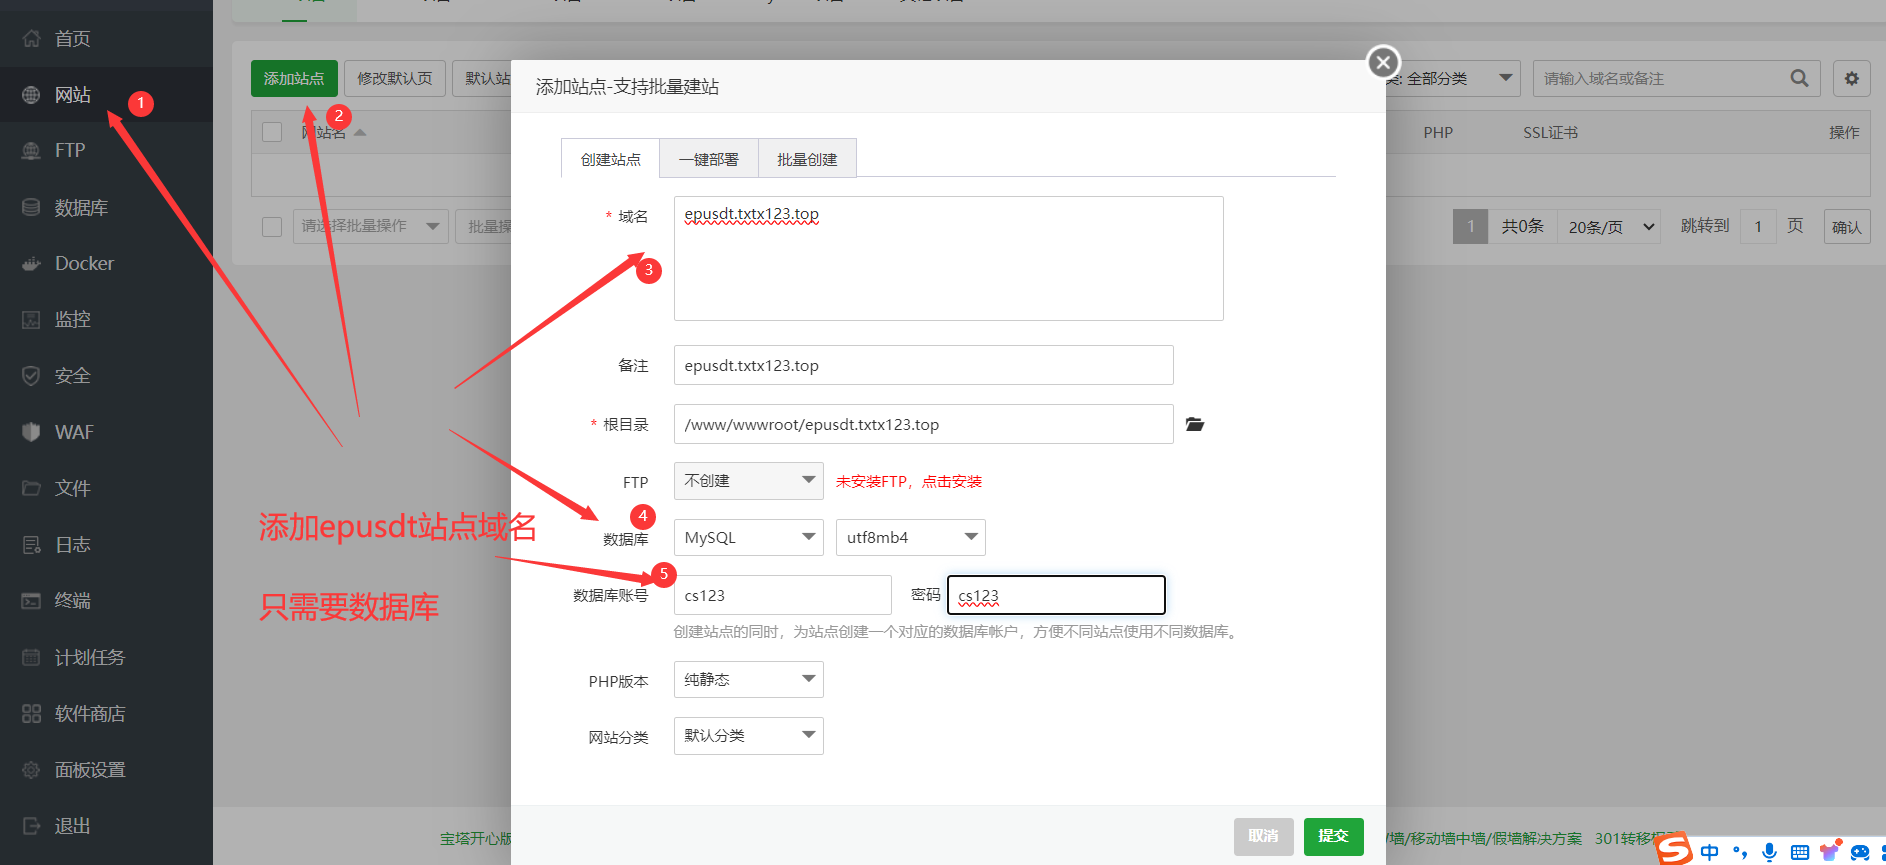Tick the checkbox beside the batch operation dropdown
The width and height of the screenshot is (1886, 865).
pyautogui.click(x=272, y=227)
